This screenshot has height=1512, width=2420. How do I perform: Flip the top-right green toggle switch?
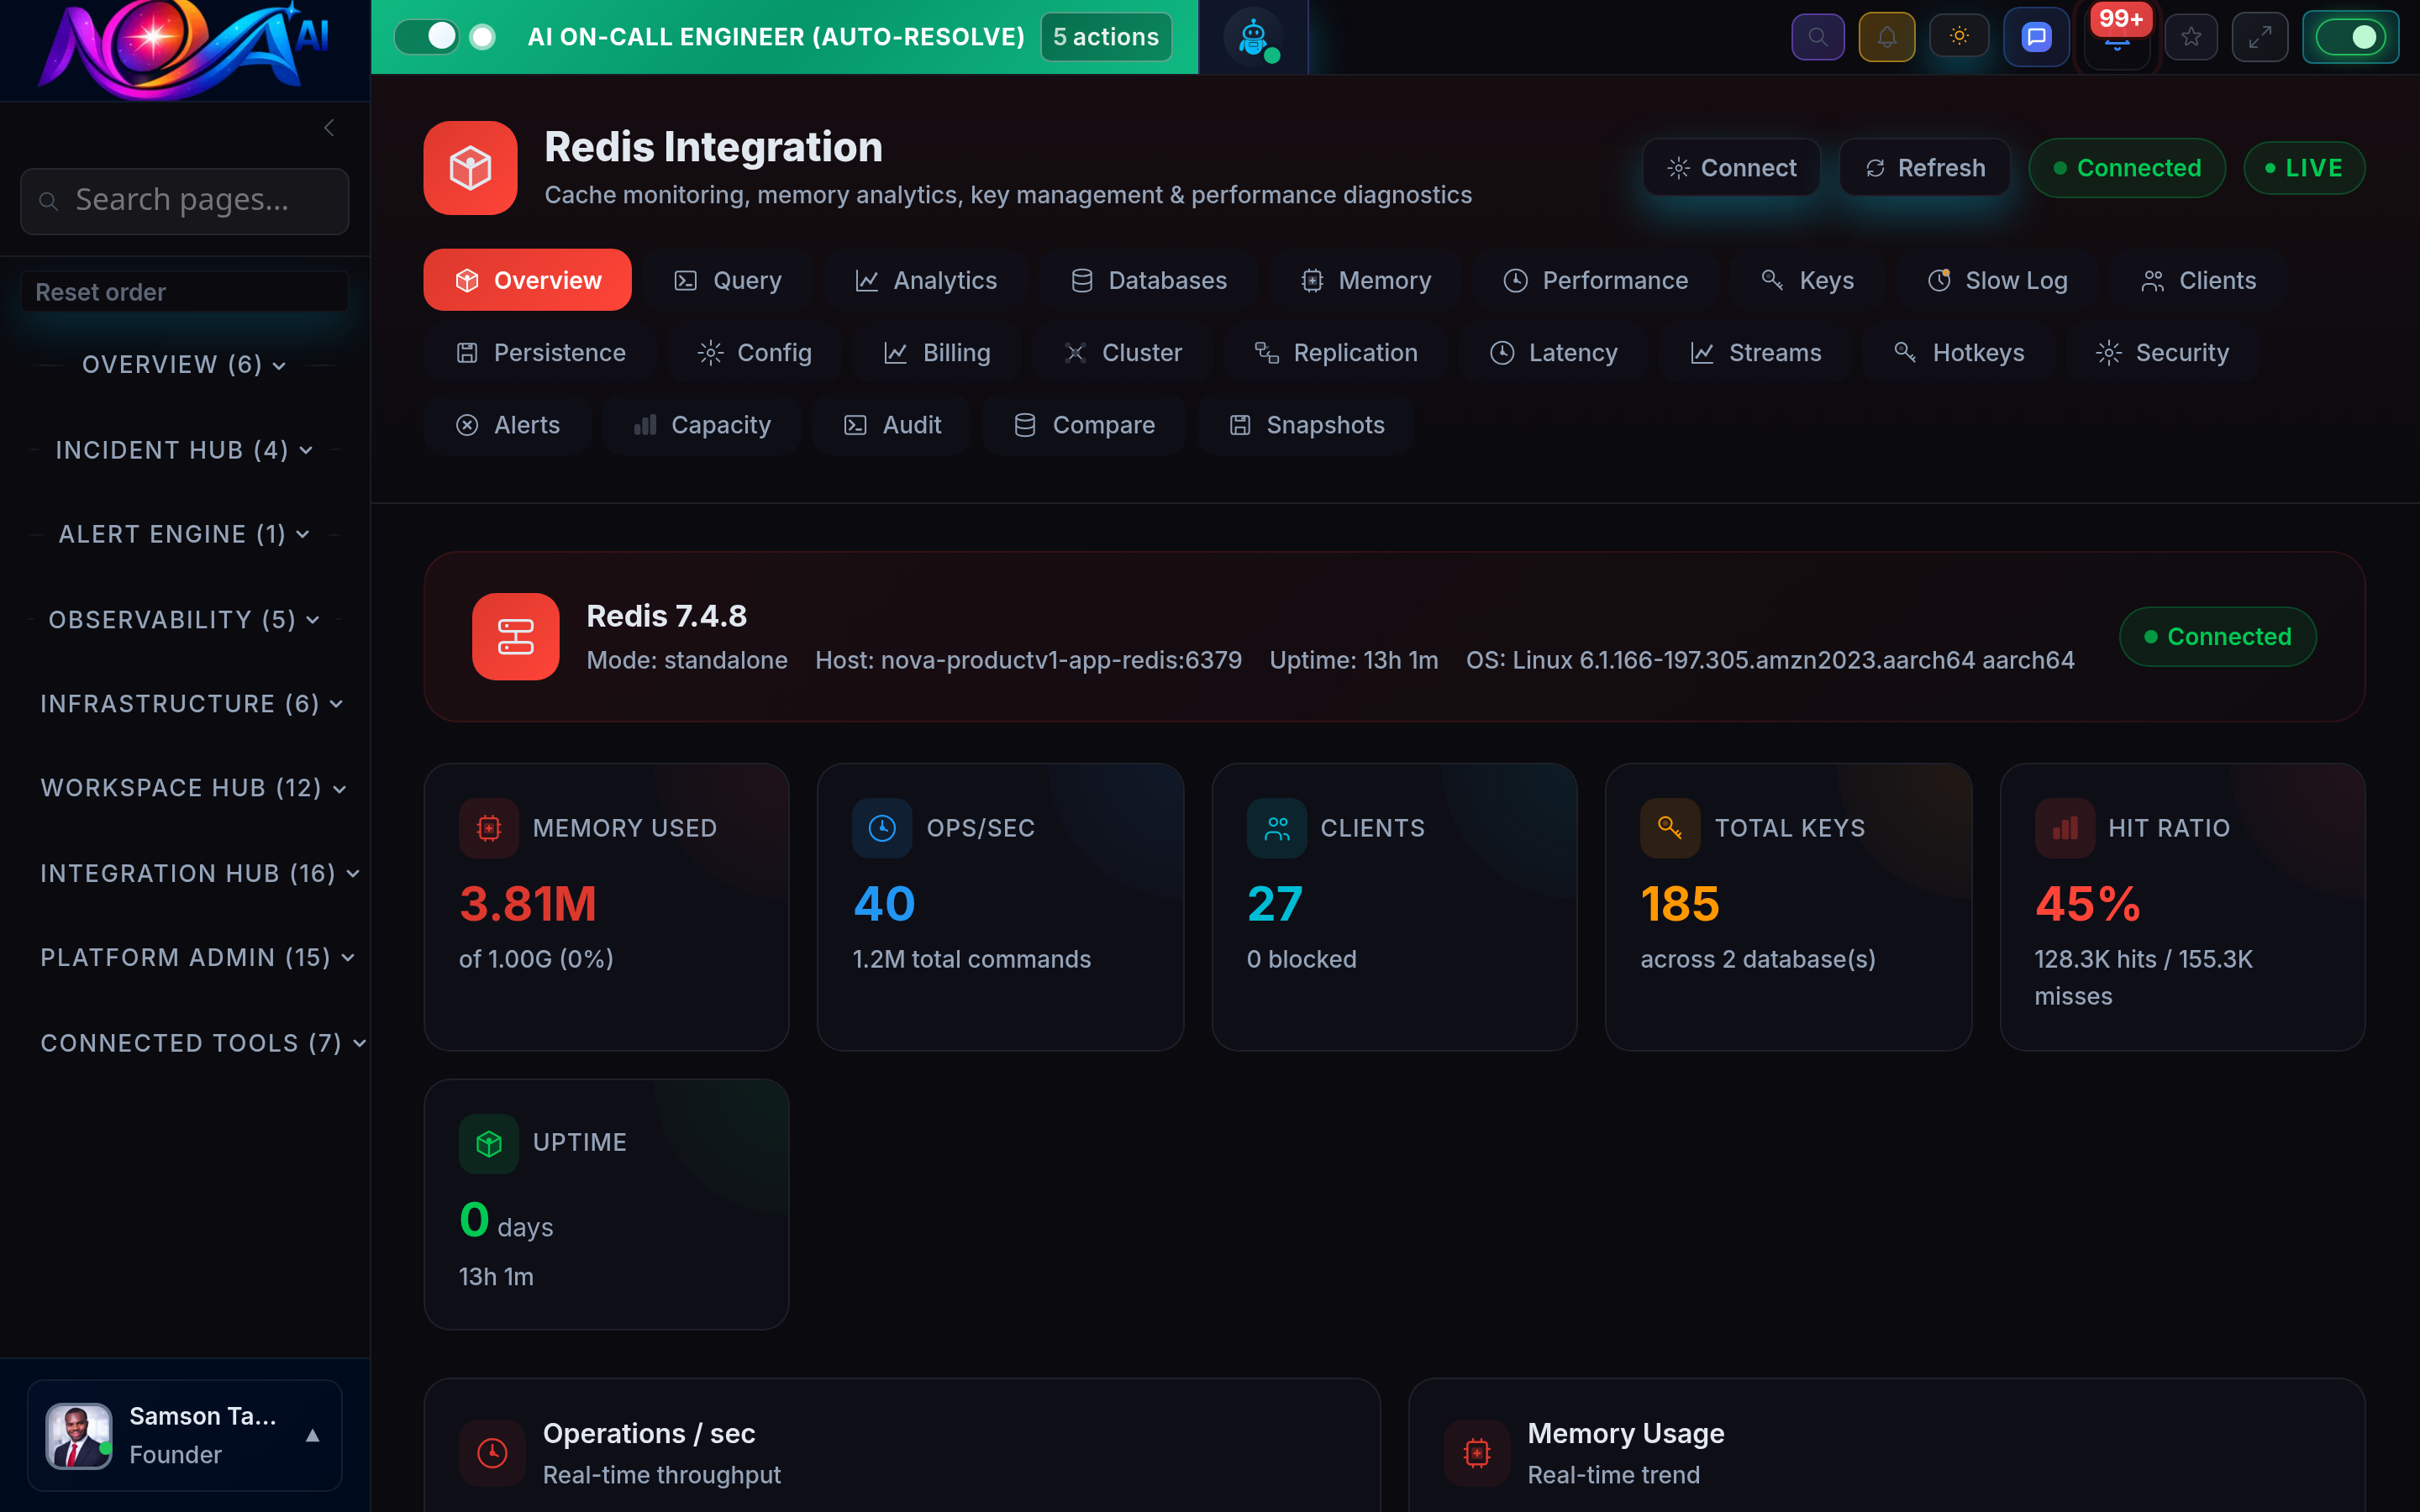pyautogui.click(x=2351, y=36)
